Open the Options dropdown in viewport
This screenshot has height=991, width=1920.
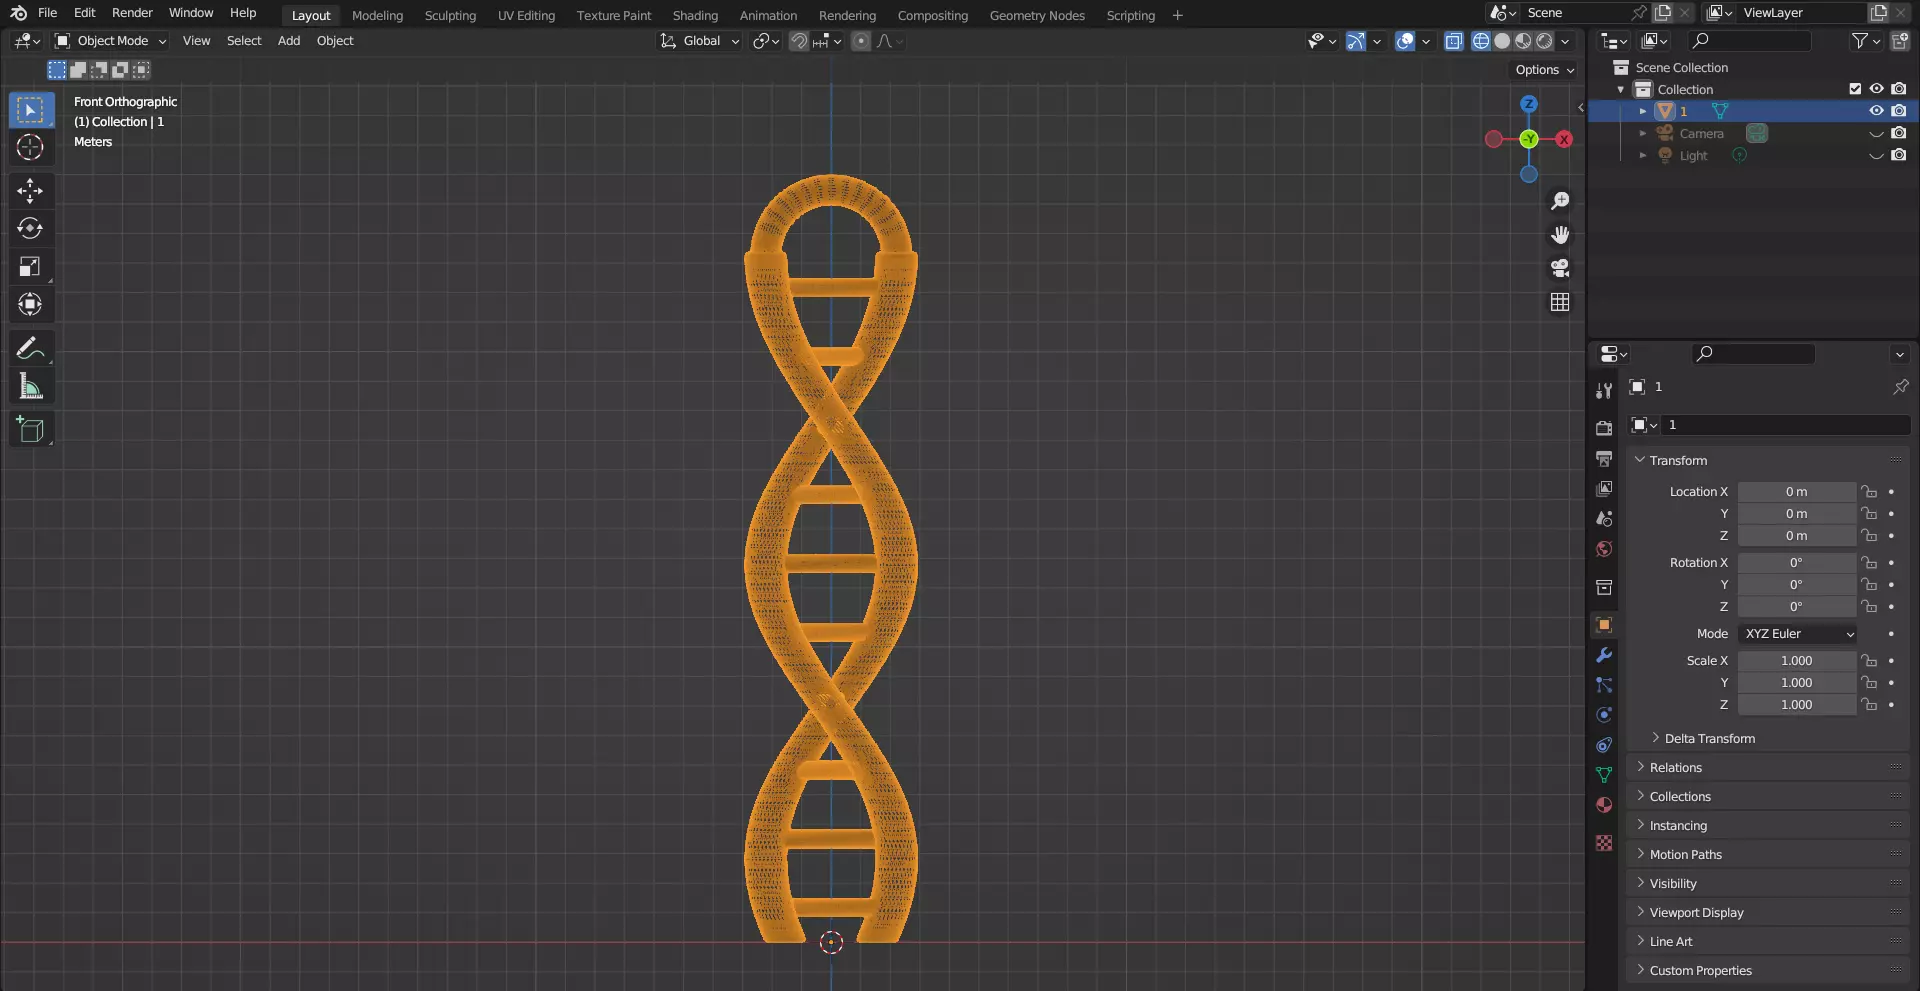click(x=1544, y=70)
